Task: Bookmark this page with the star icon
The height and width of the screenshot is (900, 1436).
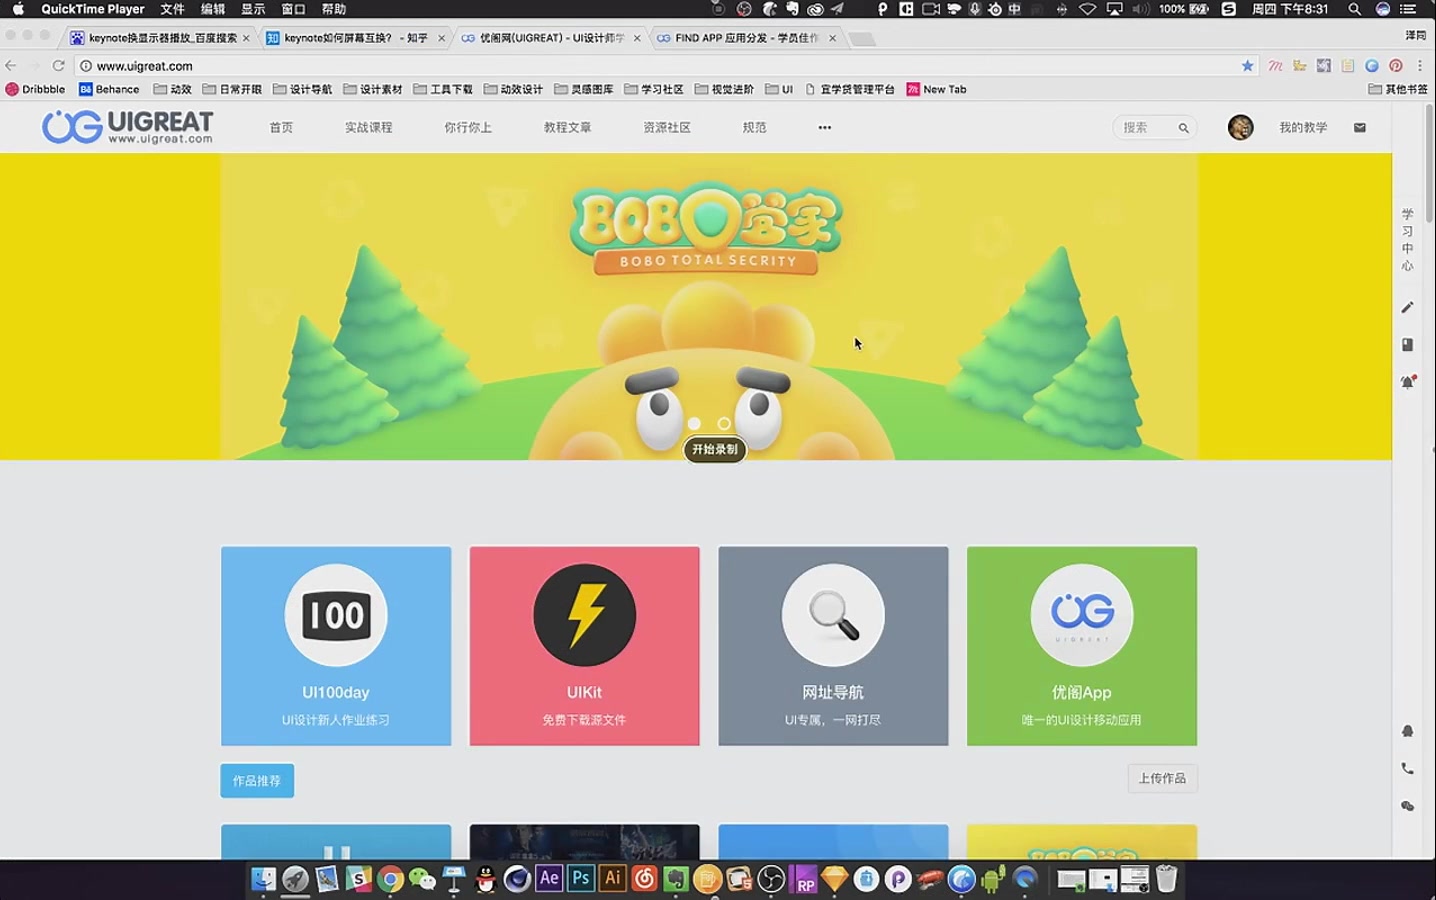Action: [1247, 66]
